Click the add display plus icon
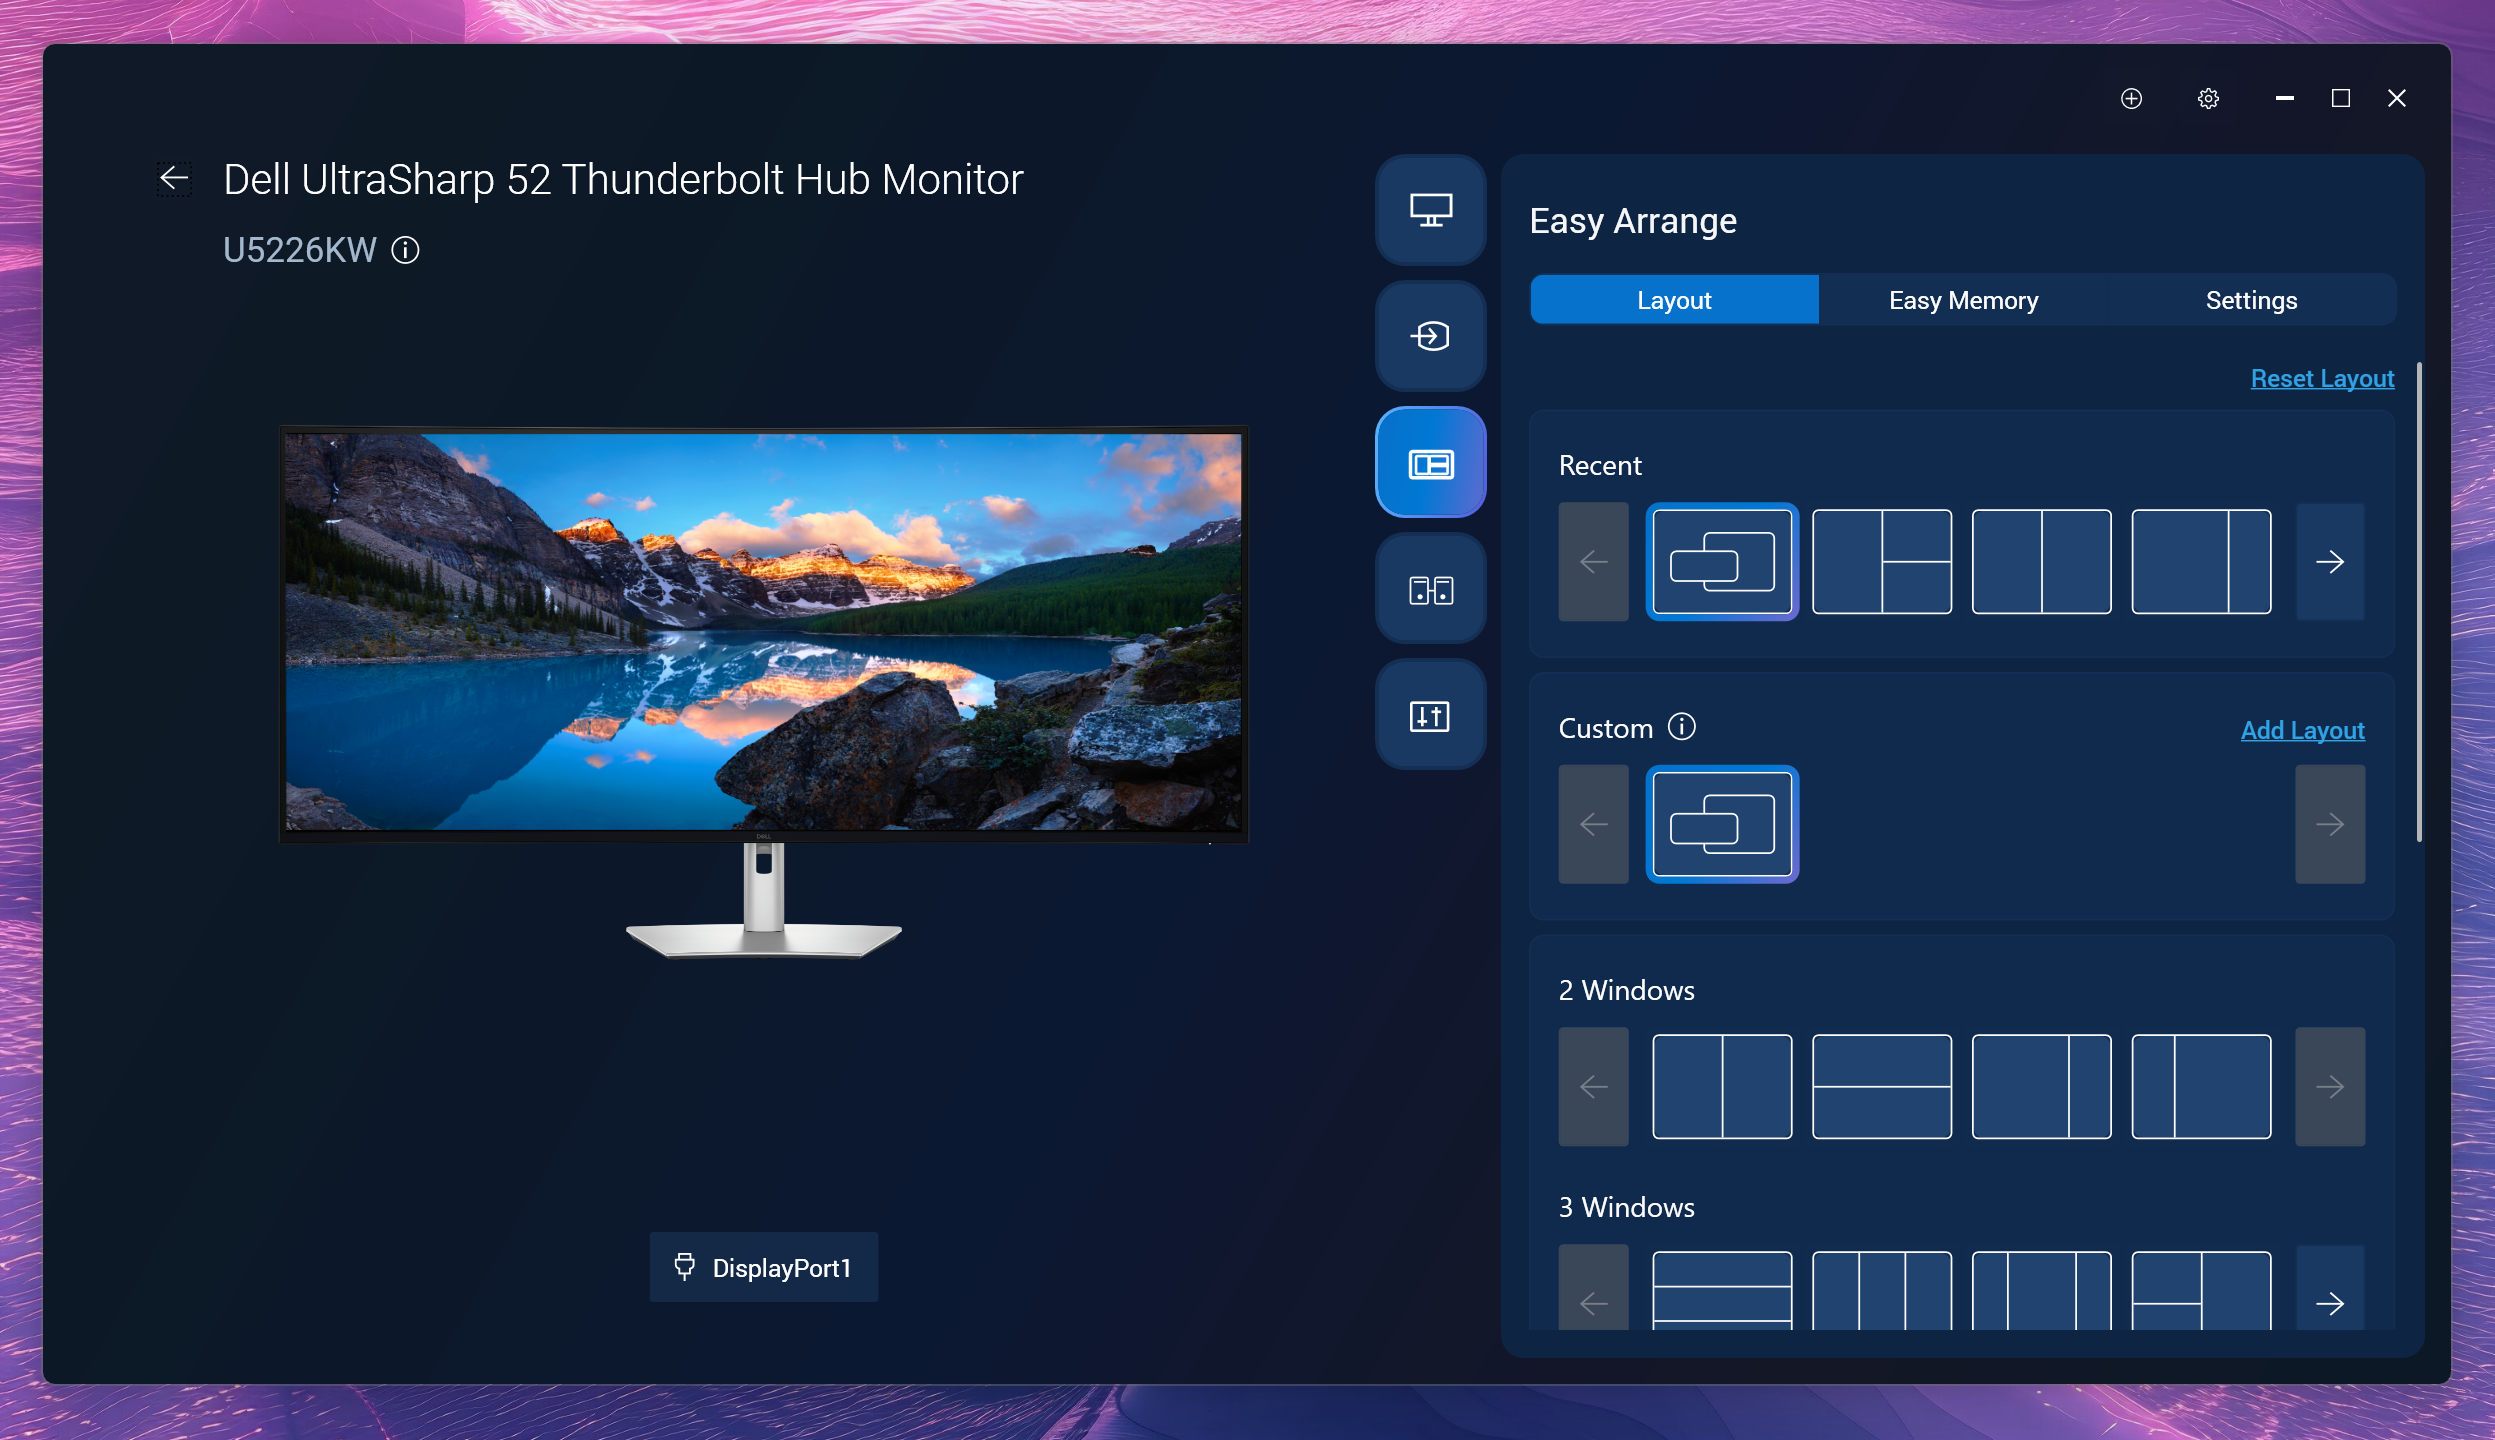Screen dimensions: 2495x1440 pos(2131,99)
